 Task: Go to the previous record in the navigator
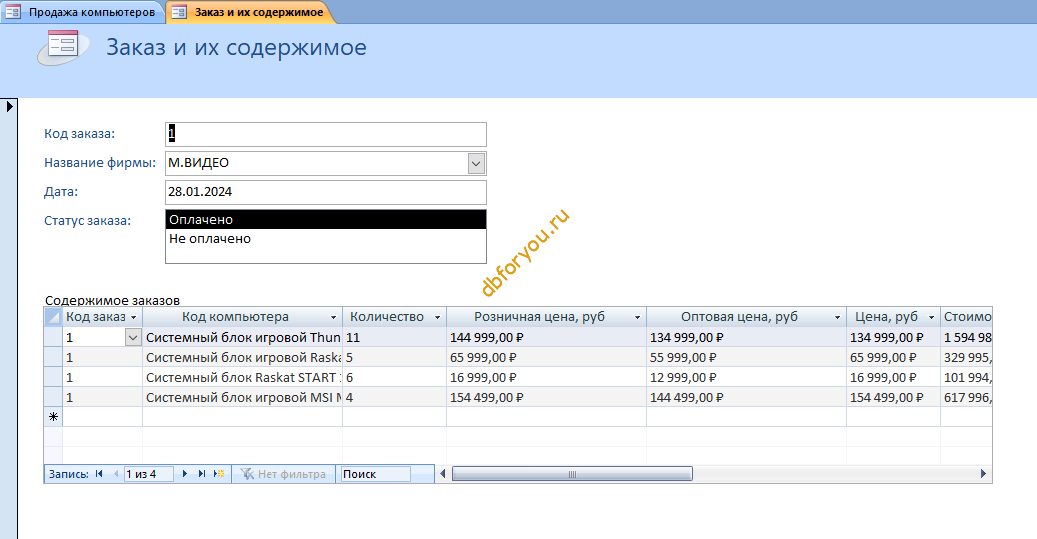pos(116,474)
